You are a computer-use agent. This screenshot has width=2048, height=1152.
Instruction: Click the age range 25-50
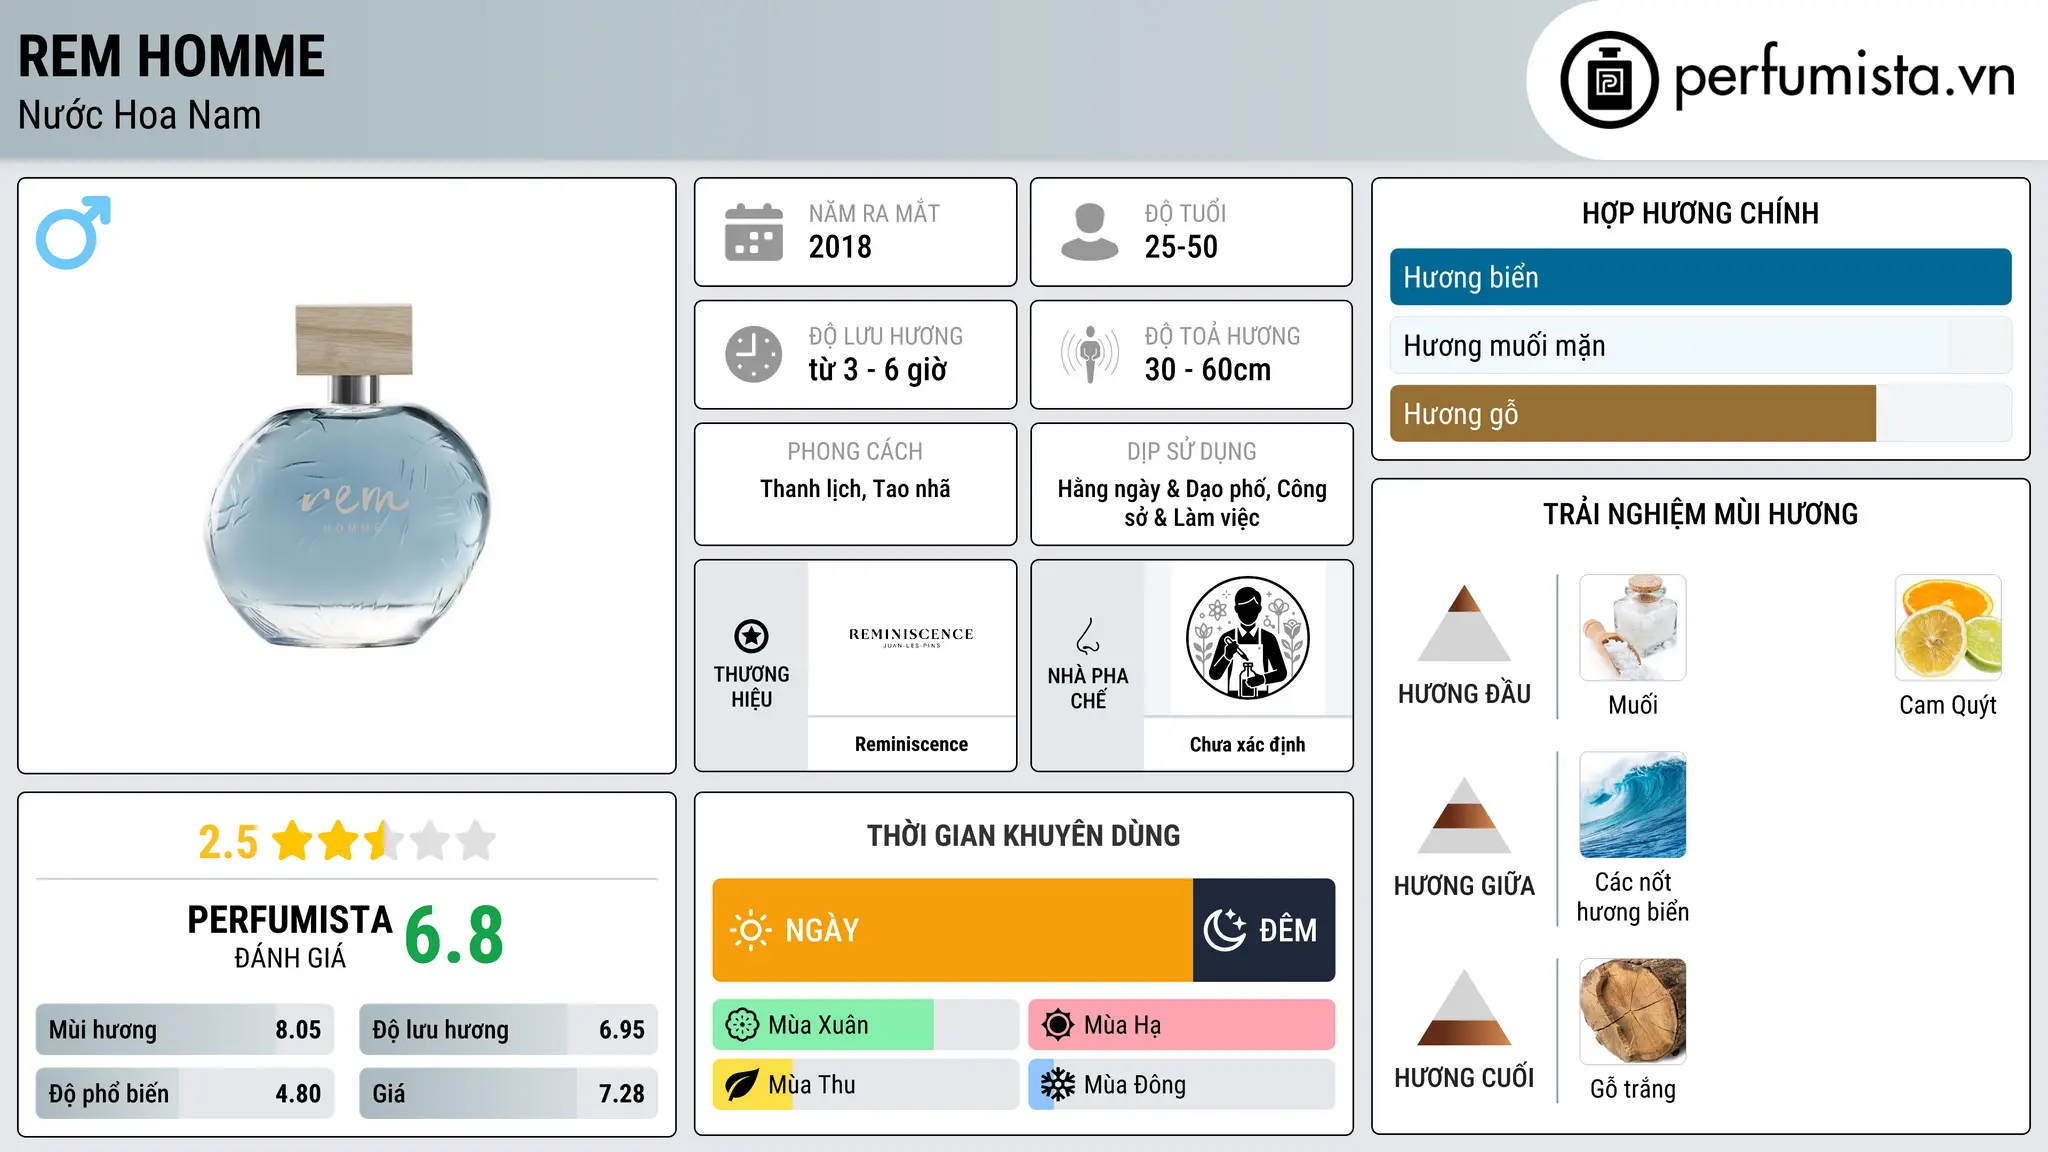1181,247
